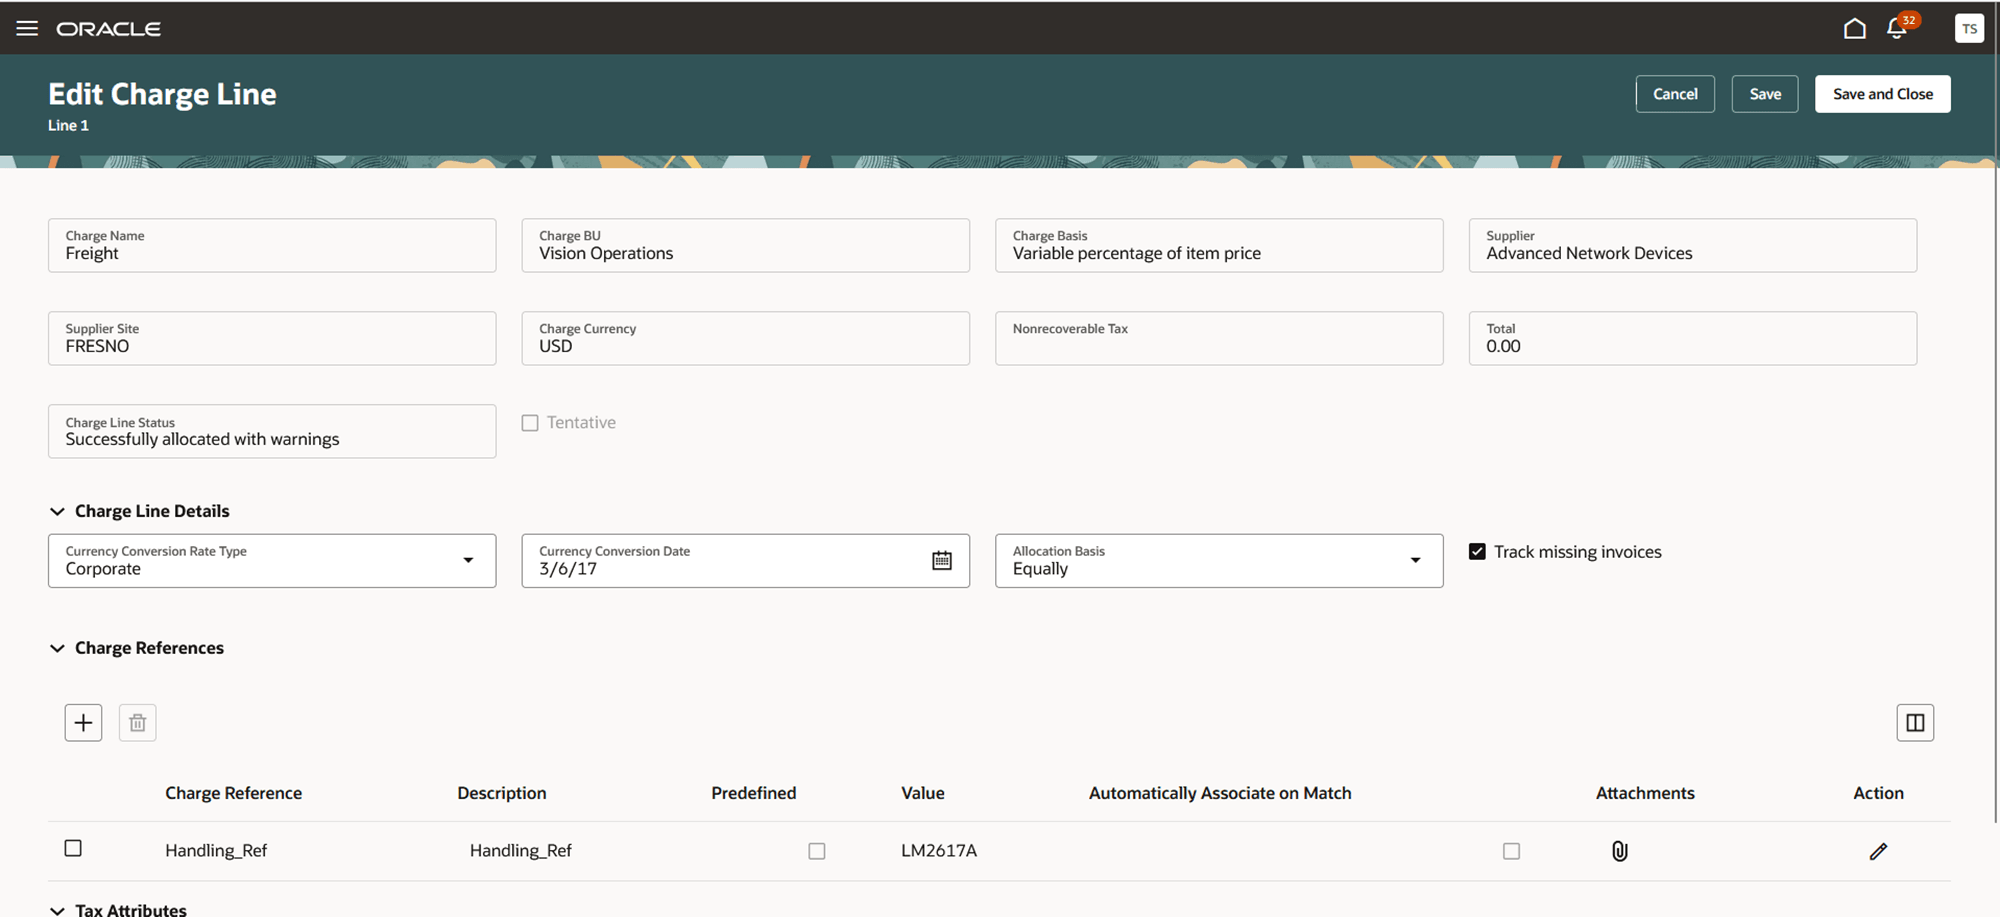
Task: Click the Nonrecoverable Tax field
Action: (1219, 338)
